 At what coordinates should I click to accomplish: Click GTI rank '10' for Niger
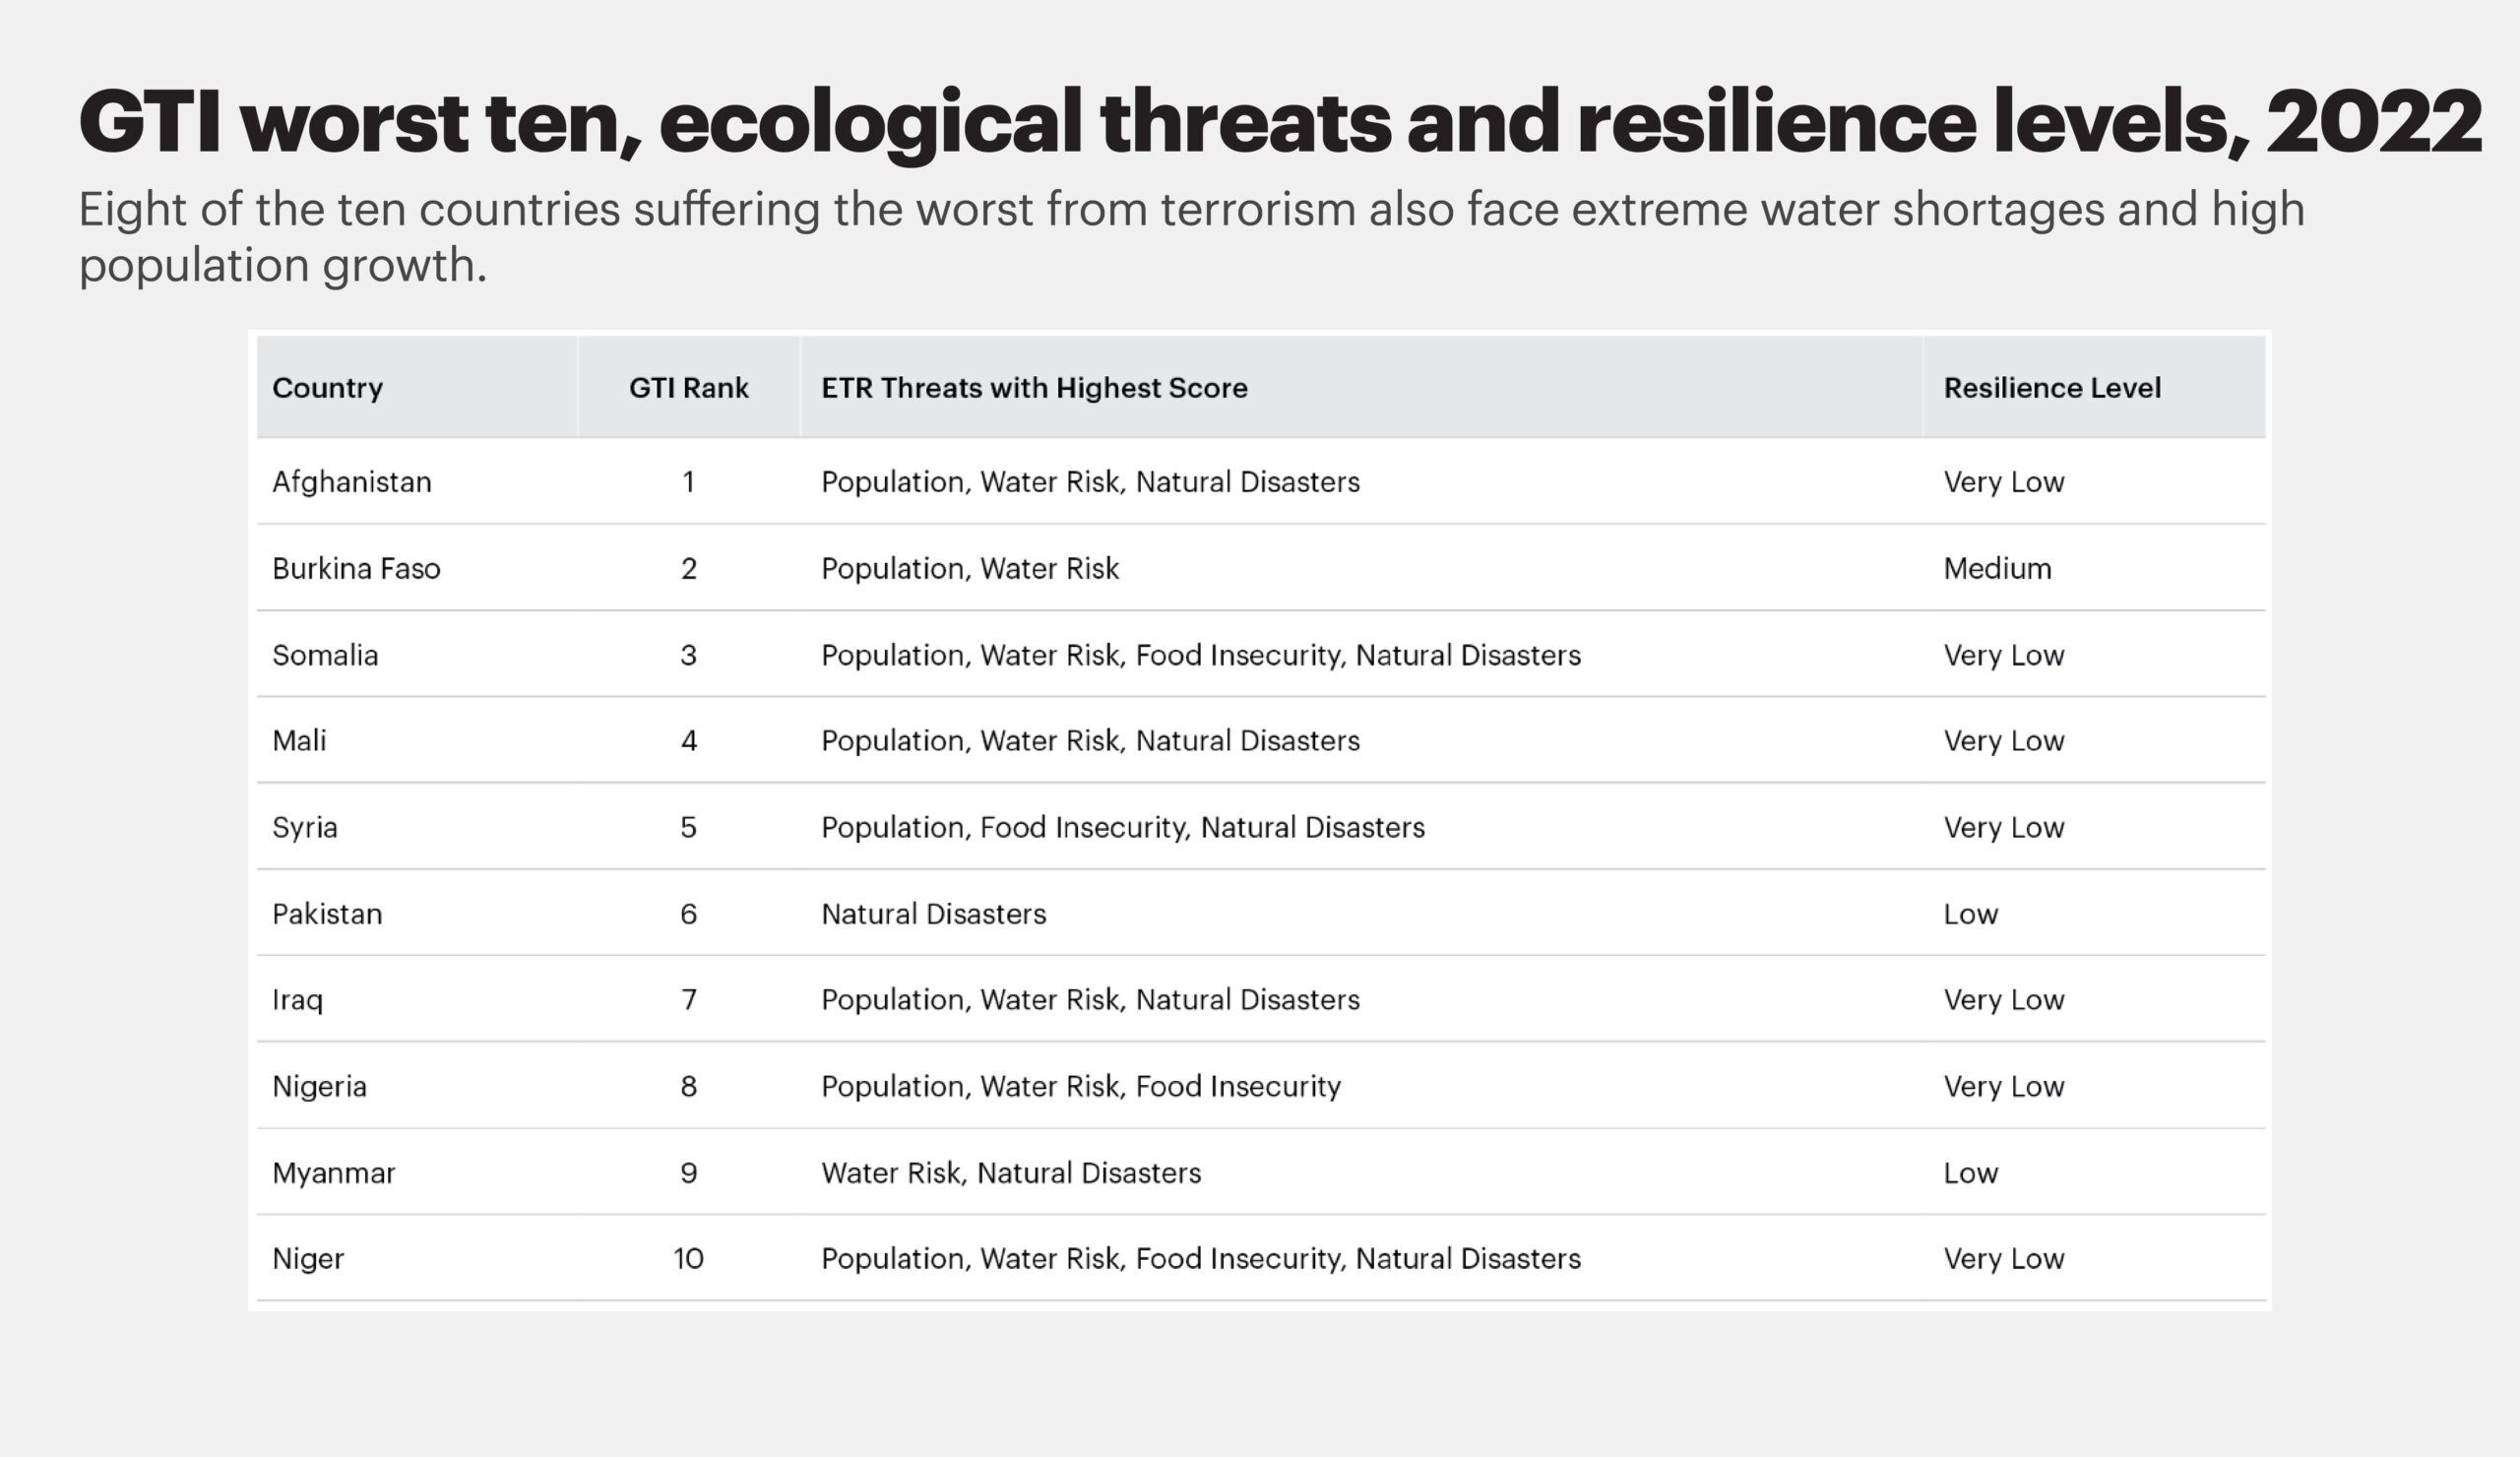coord(688,1258)
